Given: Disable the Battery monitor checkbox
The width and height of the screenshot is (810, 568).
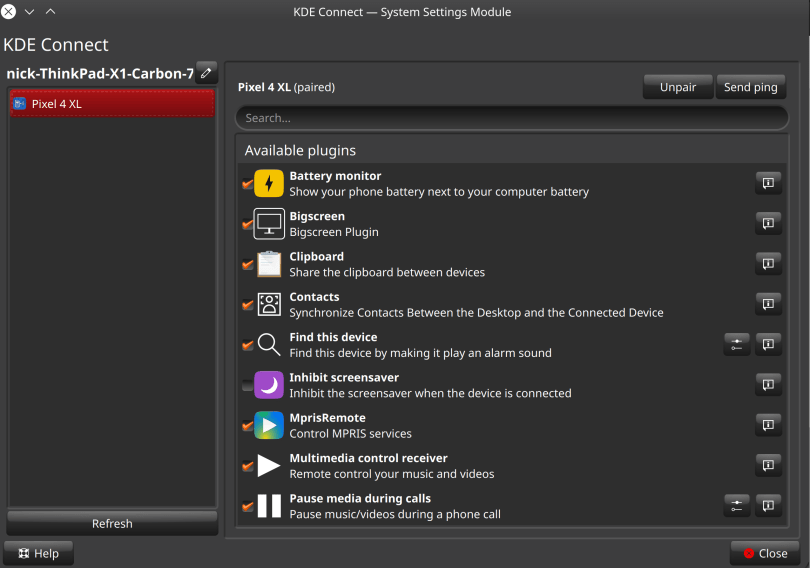Looking at the screenshot, I should [x=247, y=184].
